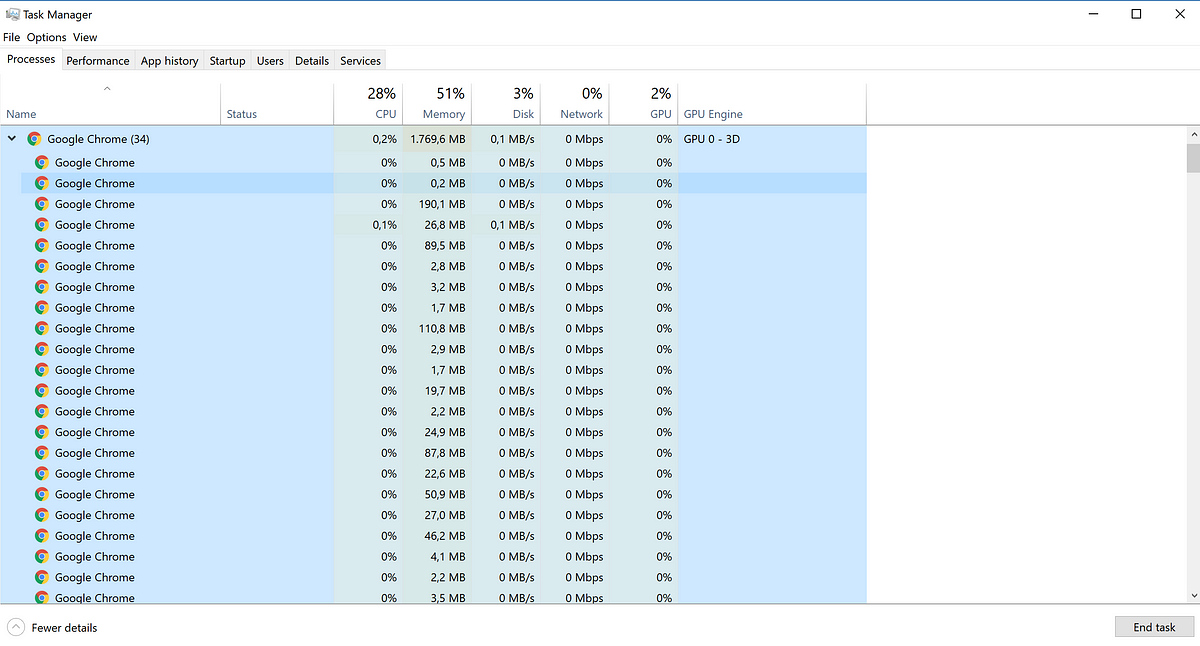Click the 46,2 MB memory value

point(445,536)
